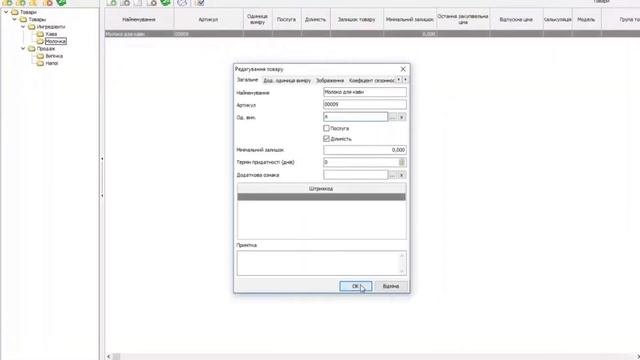
Task: Select the Ингредиенты folder label
Action: [x=51, y=27]
